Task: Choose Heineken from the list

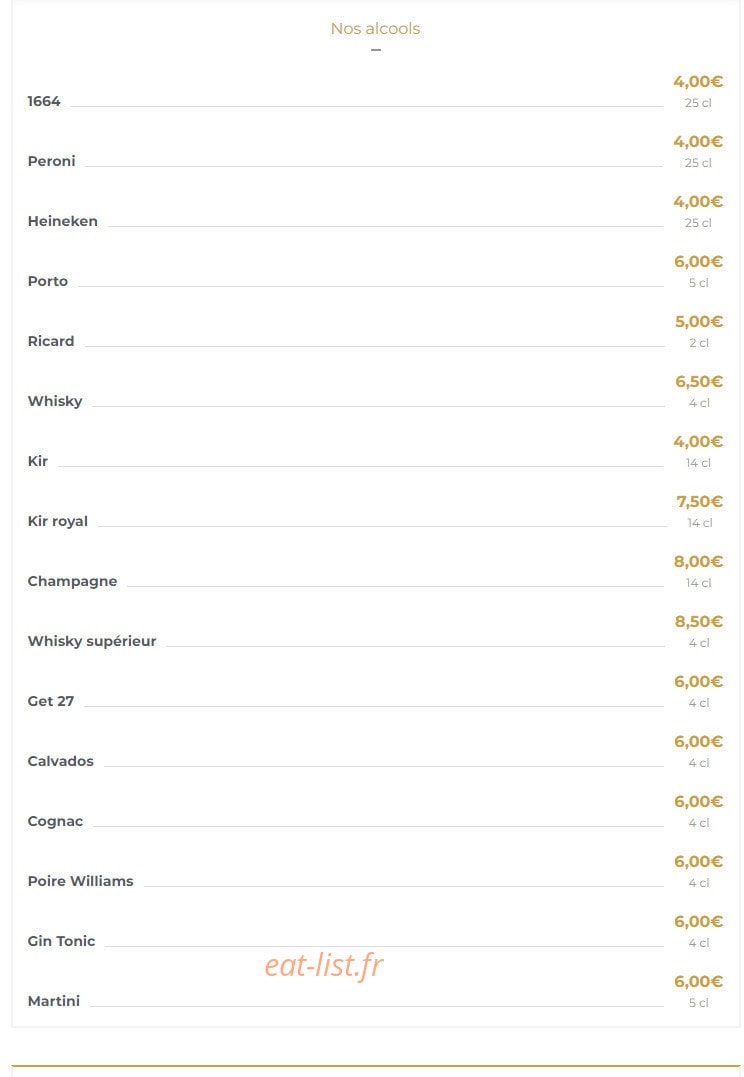Action: (63, 221)
